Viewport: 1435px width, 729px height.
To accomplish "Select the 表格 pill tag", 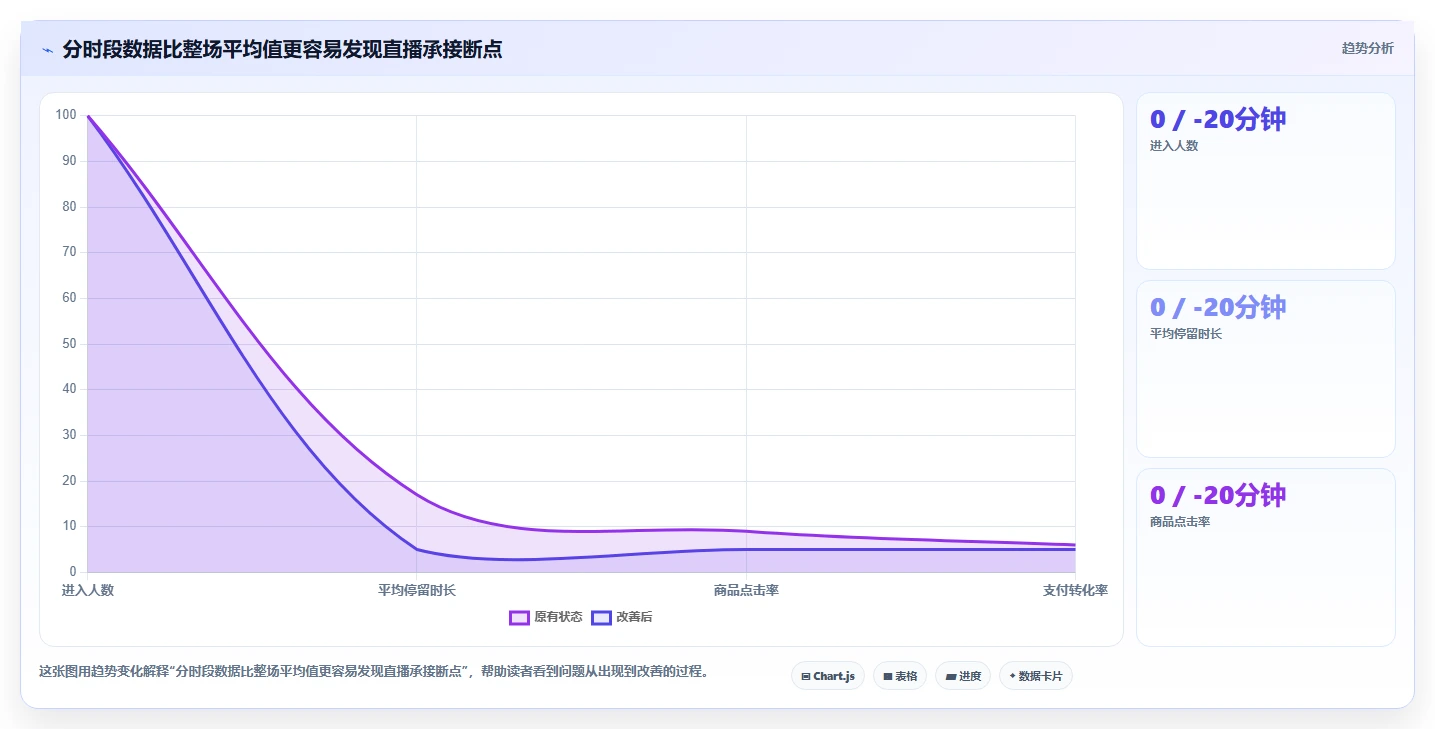I will tap(900, 676).
